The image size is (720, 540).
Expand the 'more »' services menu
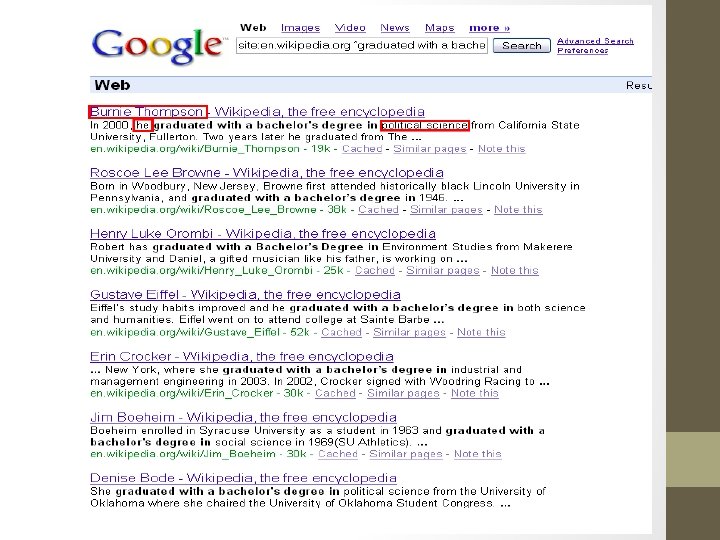click(x=489, y=28)
